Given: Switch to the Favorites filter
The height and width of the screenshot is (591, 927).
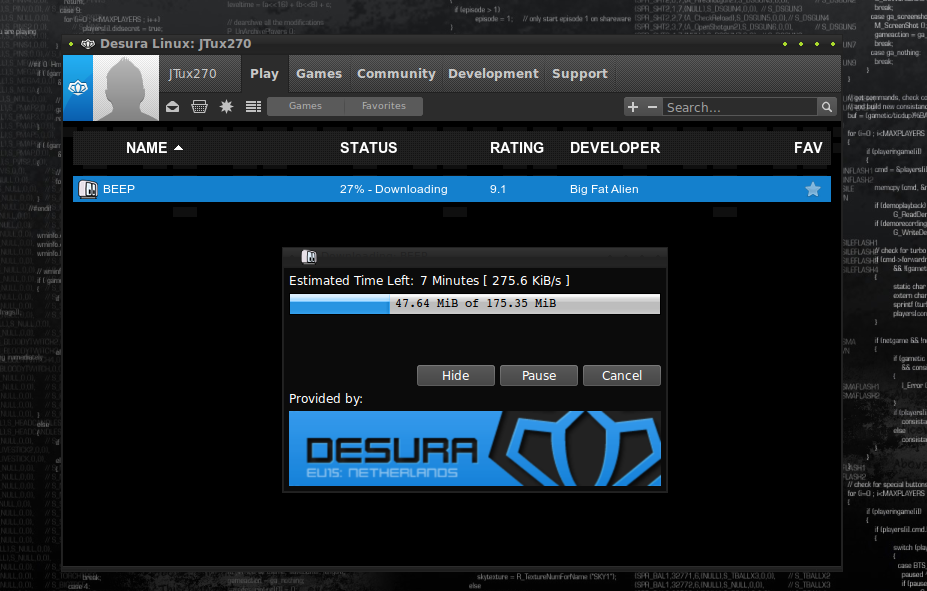Looking at the screenshot, I should (x=383, y=106).
